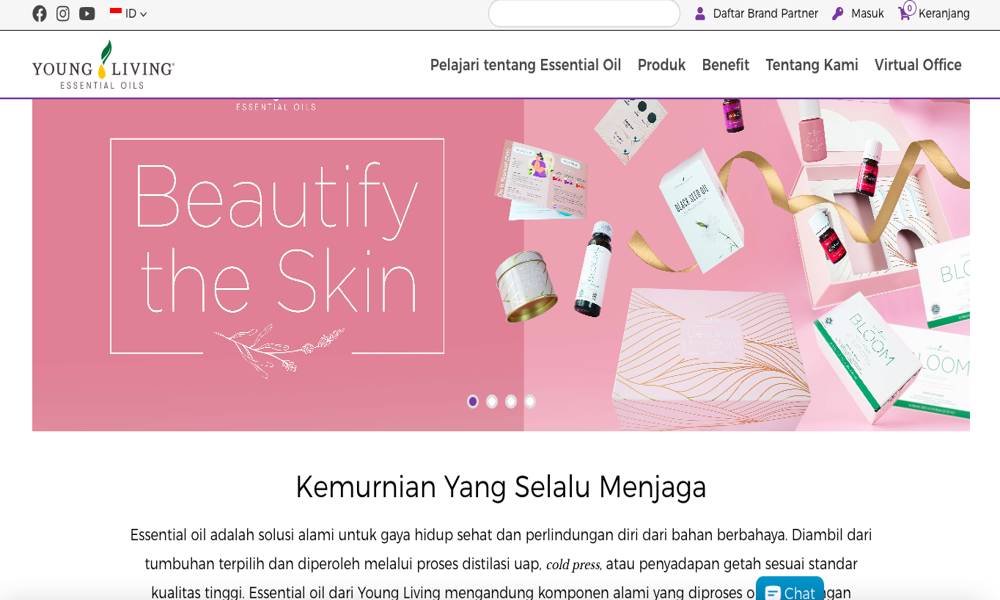Expand the ID country dropdown
The height and width of the screenshot is (600, 1000).
tap(136, 13)
